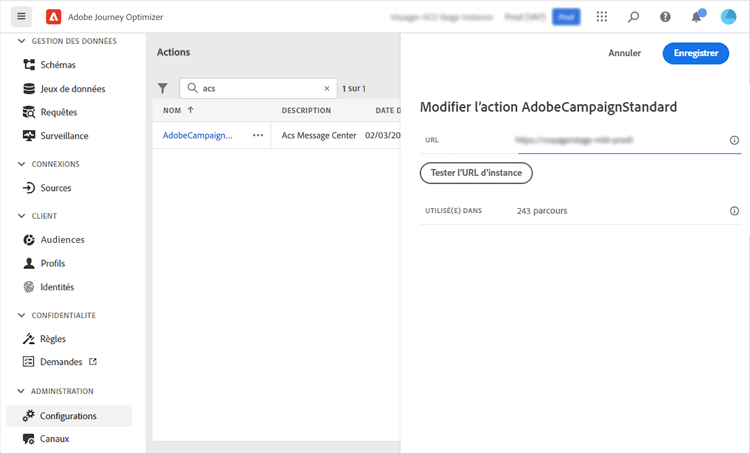Viewport: 750px width, 453px height.
Task: Clear the acs search text
Action: pyautogui.click(x=327, y=88)
